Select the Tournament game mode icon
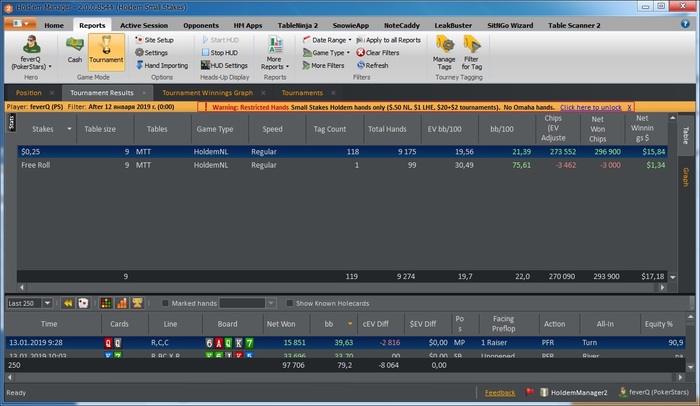The width and height of the screenshot is (700, 406). [106, 51]
